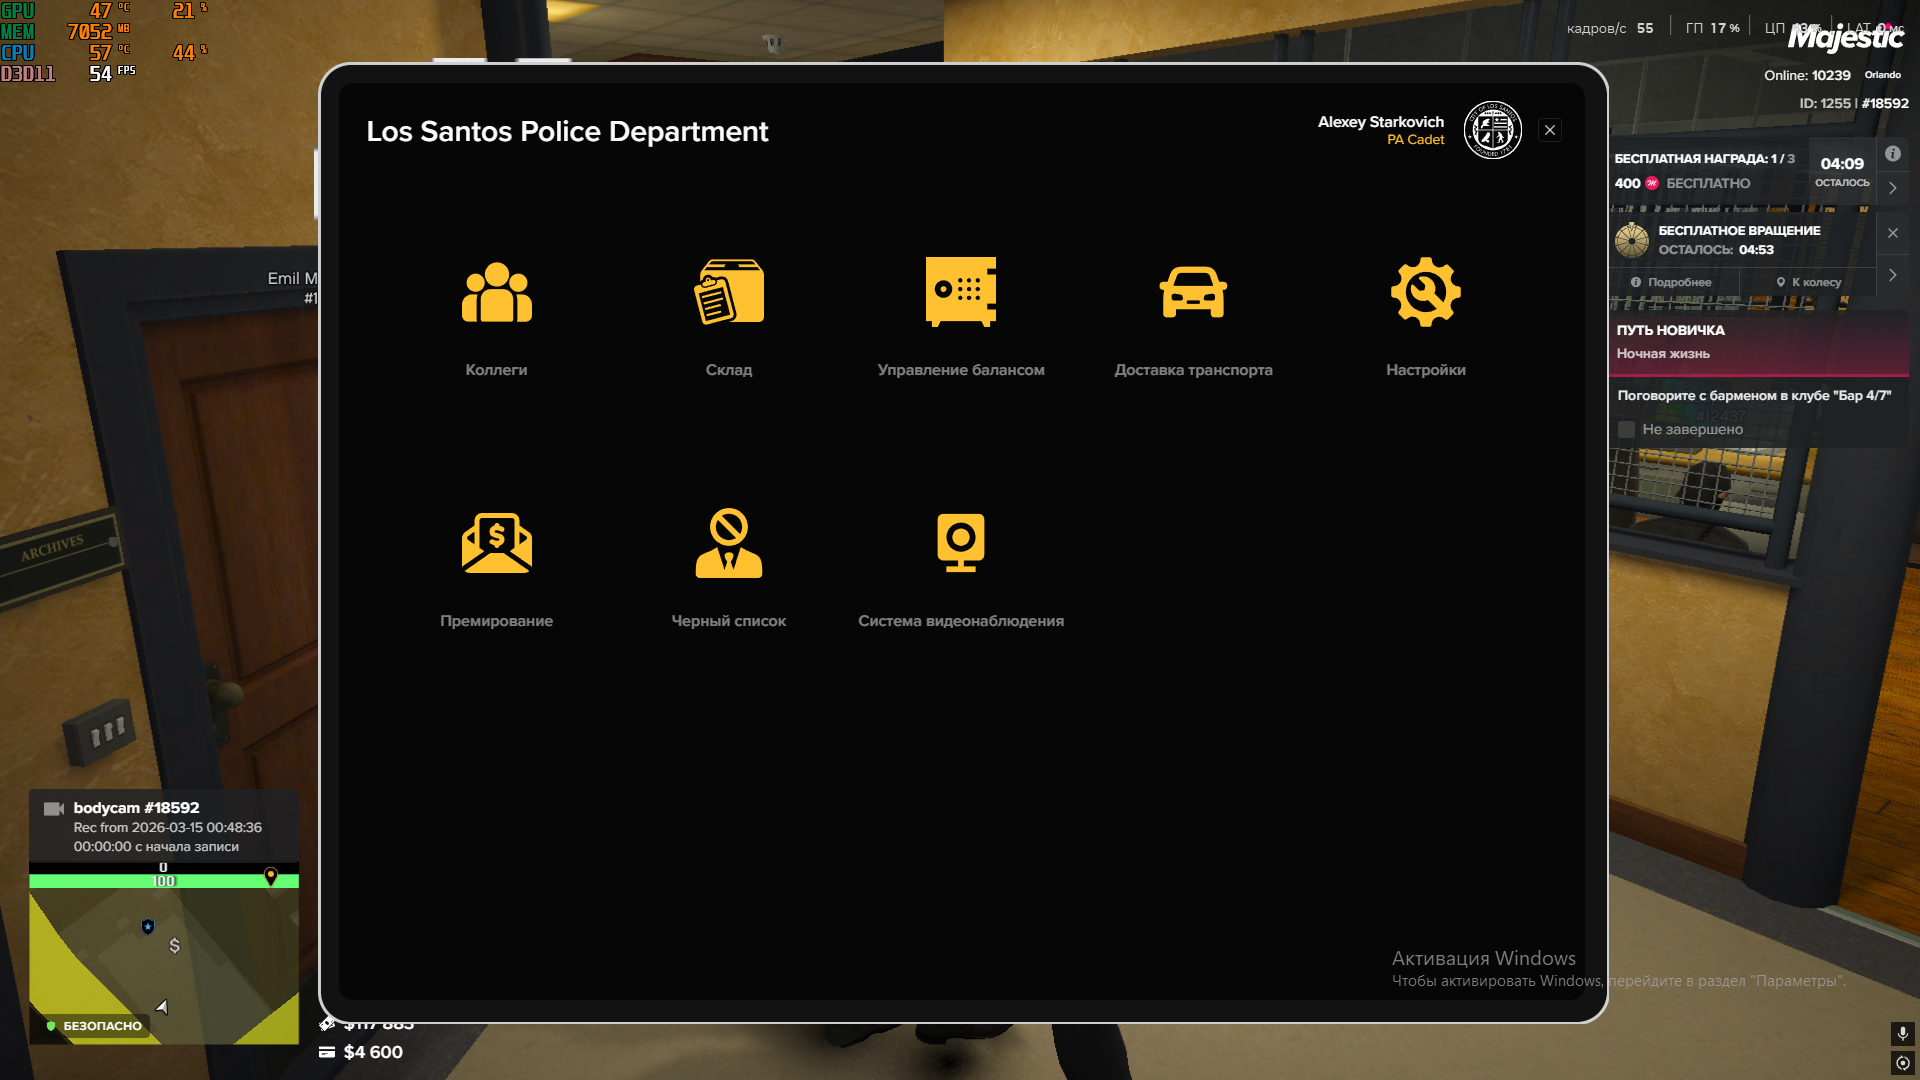Toggle the microphone icon bottom right

1902,1033
